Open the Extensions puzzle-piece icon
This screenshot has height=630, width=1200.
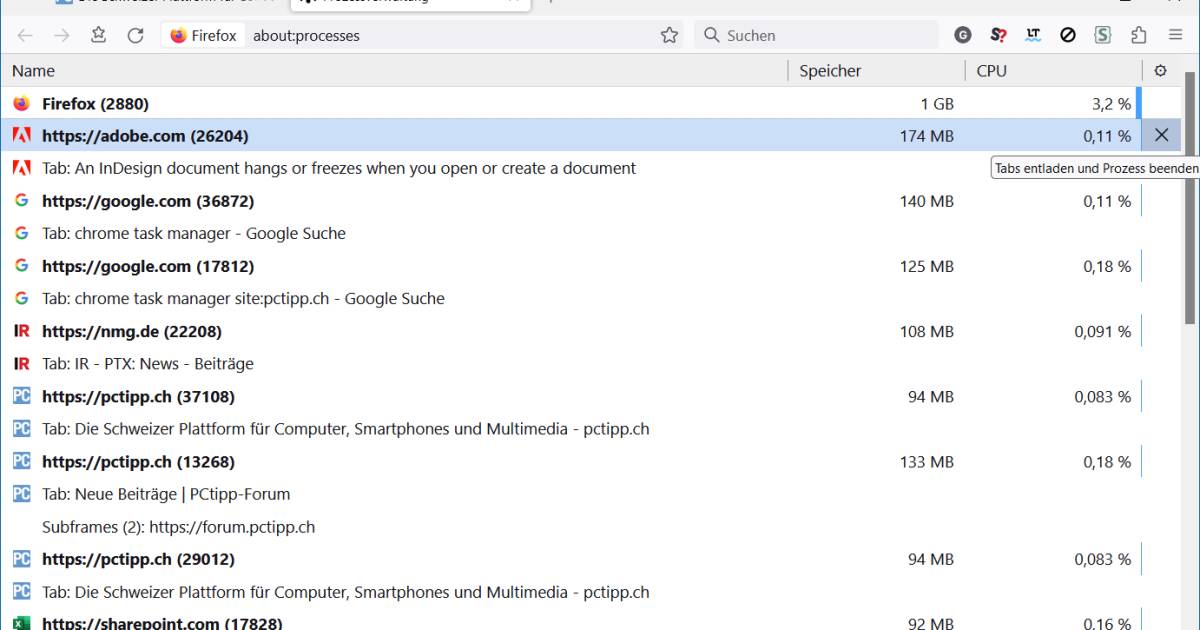coord(1138,35)
